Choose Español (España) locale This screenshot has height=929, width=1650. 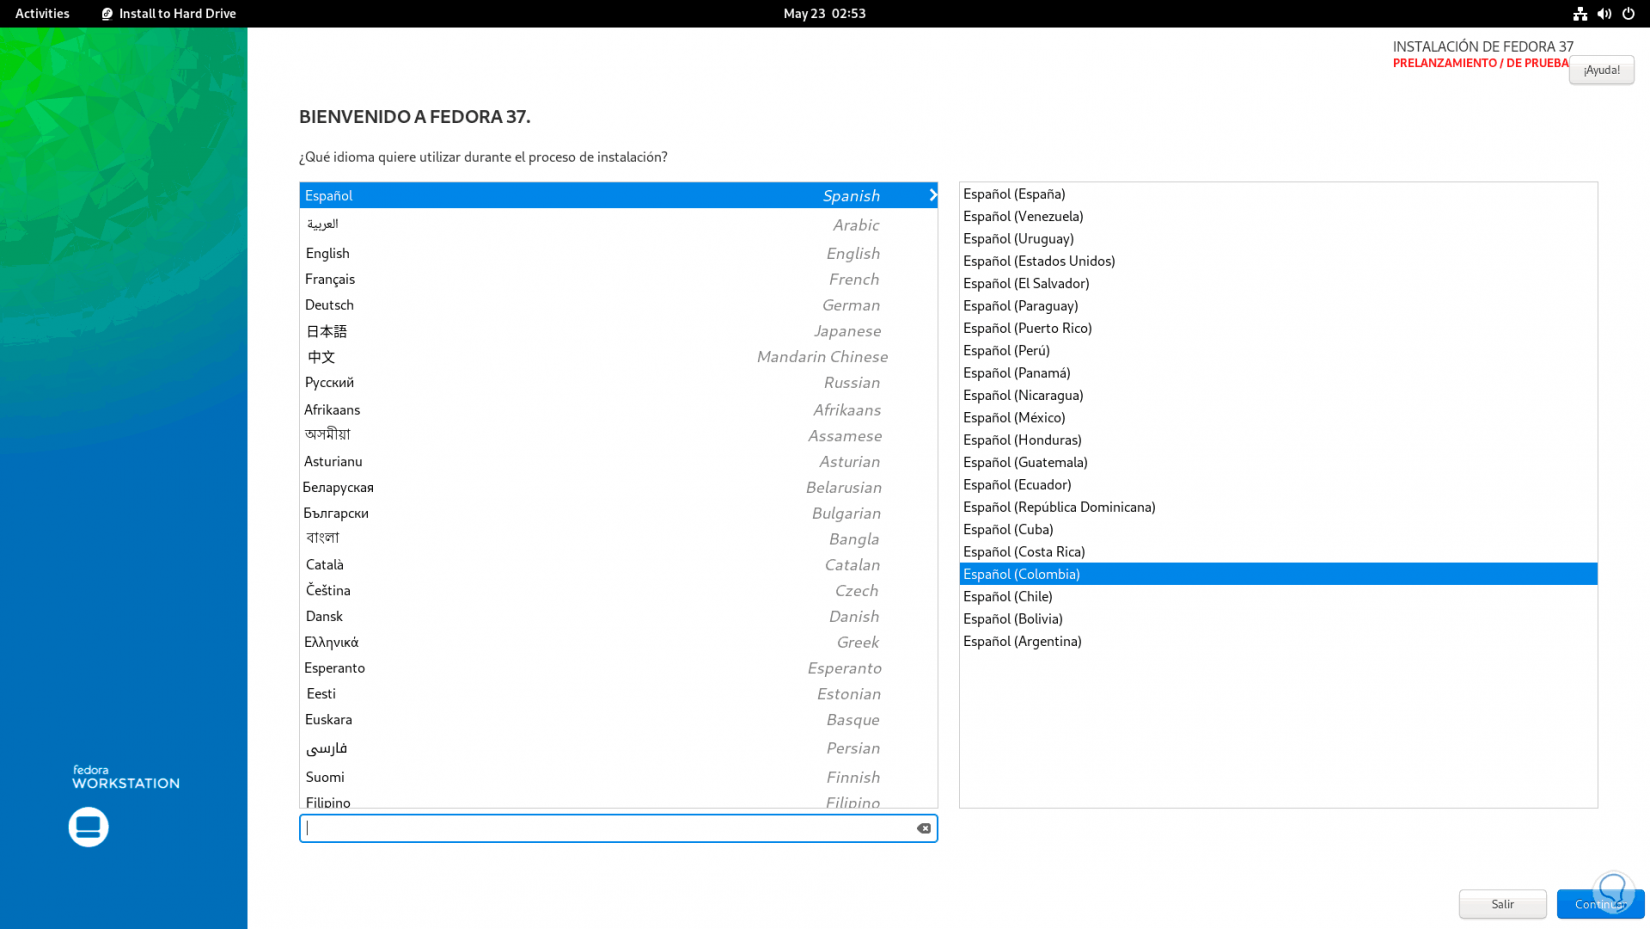coord(1278,194)
